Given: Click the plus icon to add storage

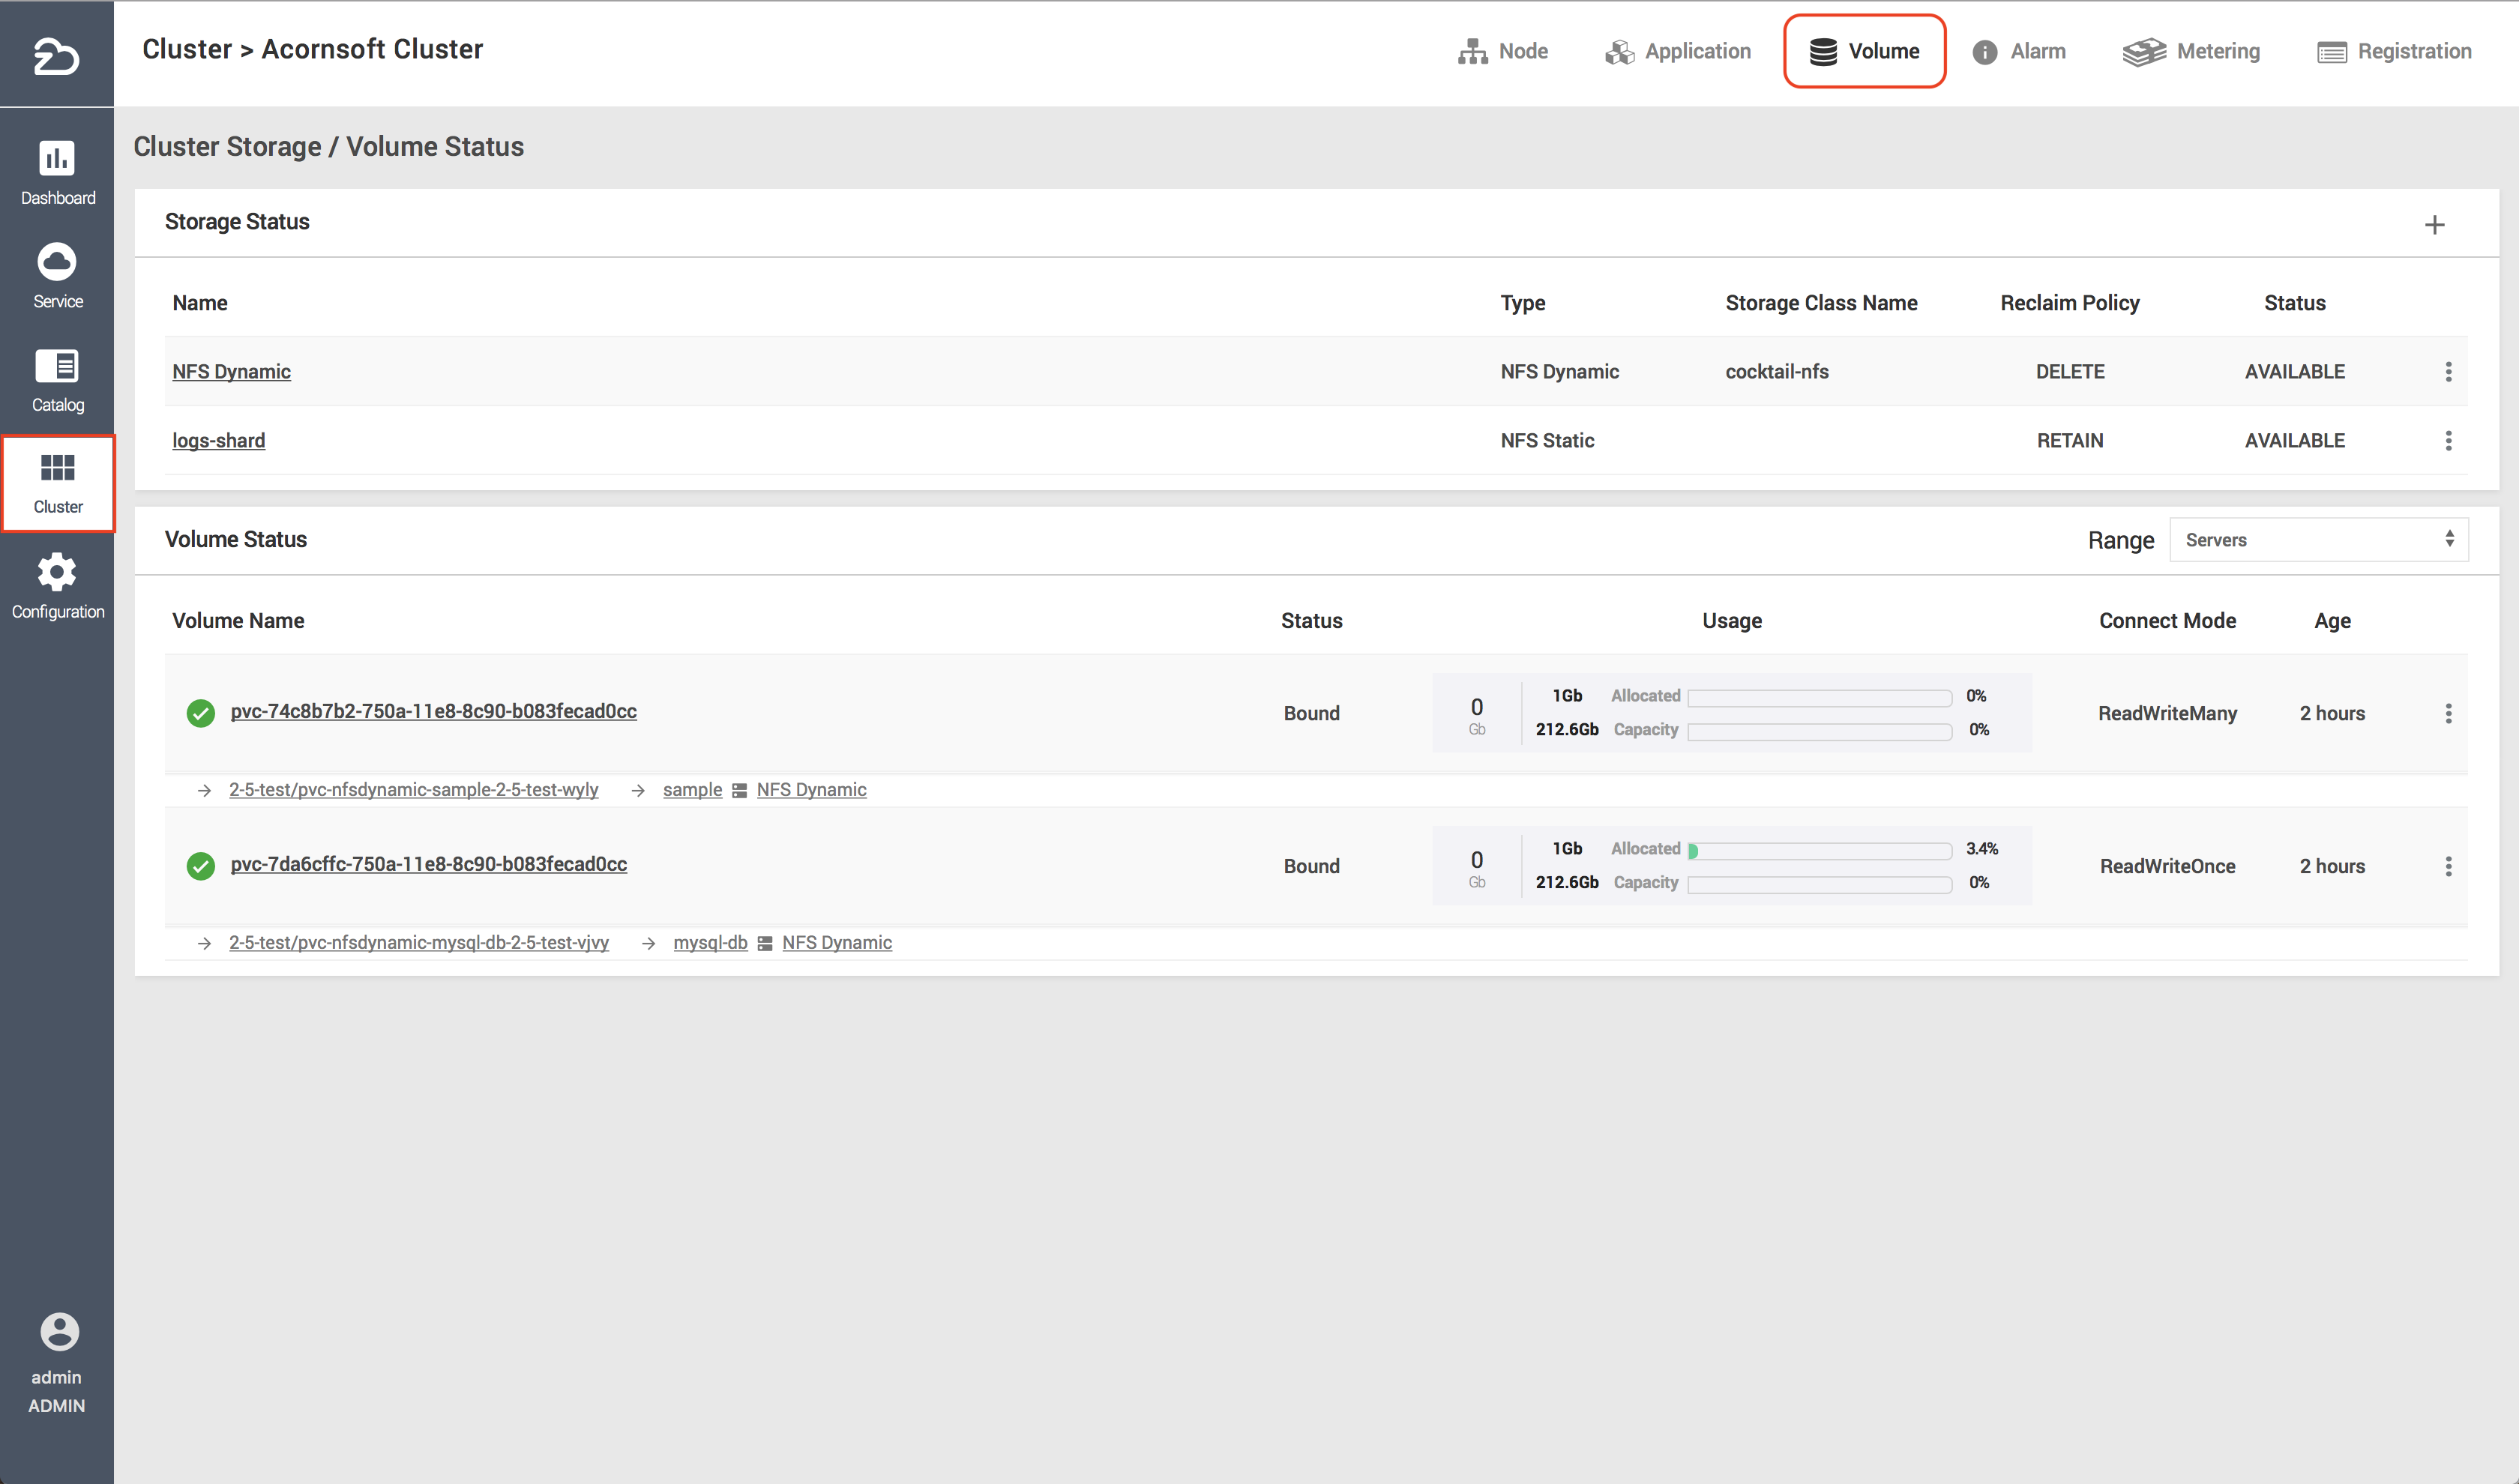Looking at the screenshot, I should (x=2434, y=225).
